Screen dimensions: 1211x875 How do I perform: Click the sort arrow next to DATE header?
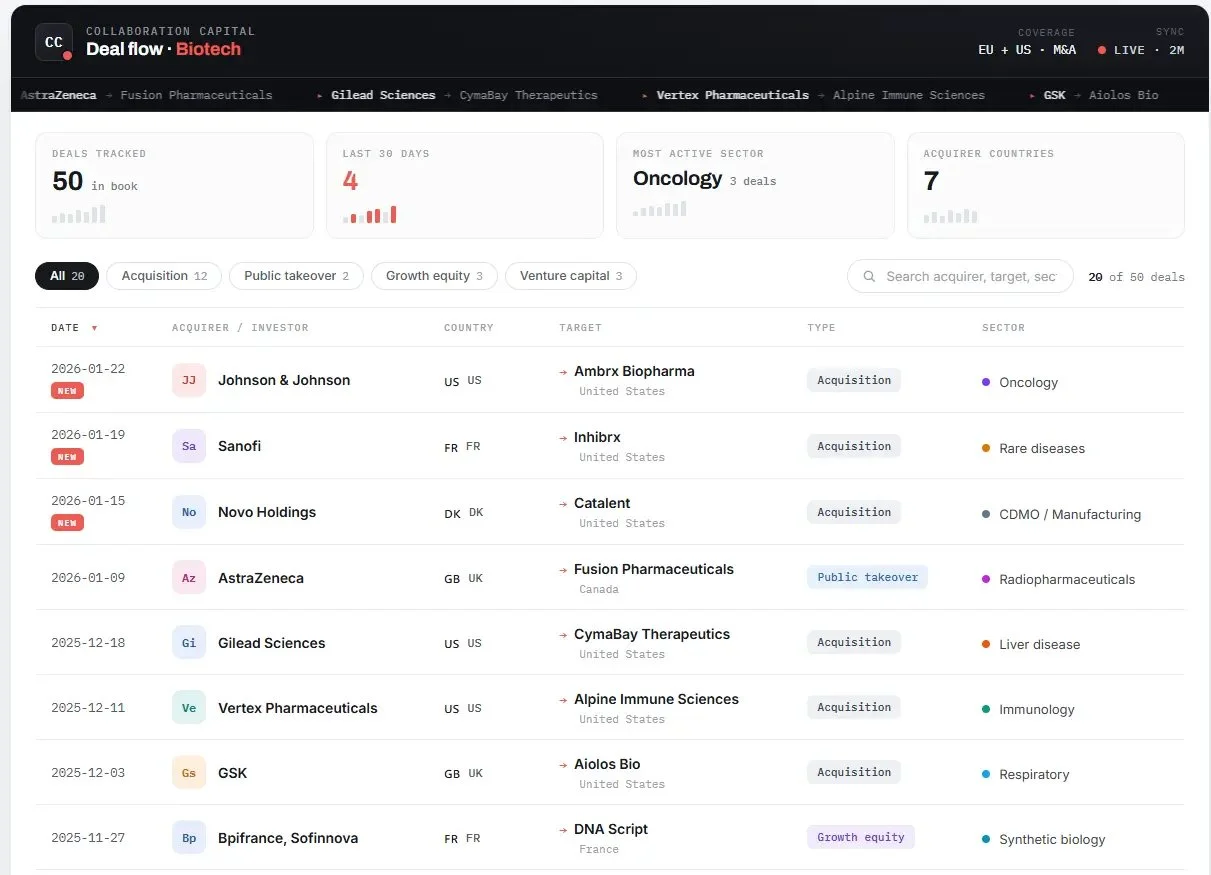coord(94,328)
